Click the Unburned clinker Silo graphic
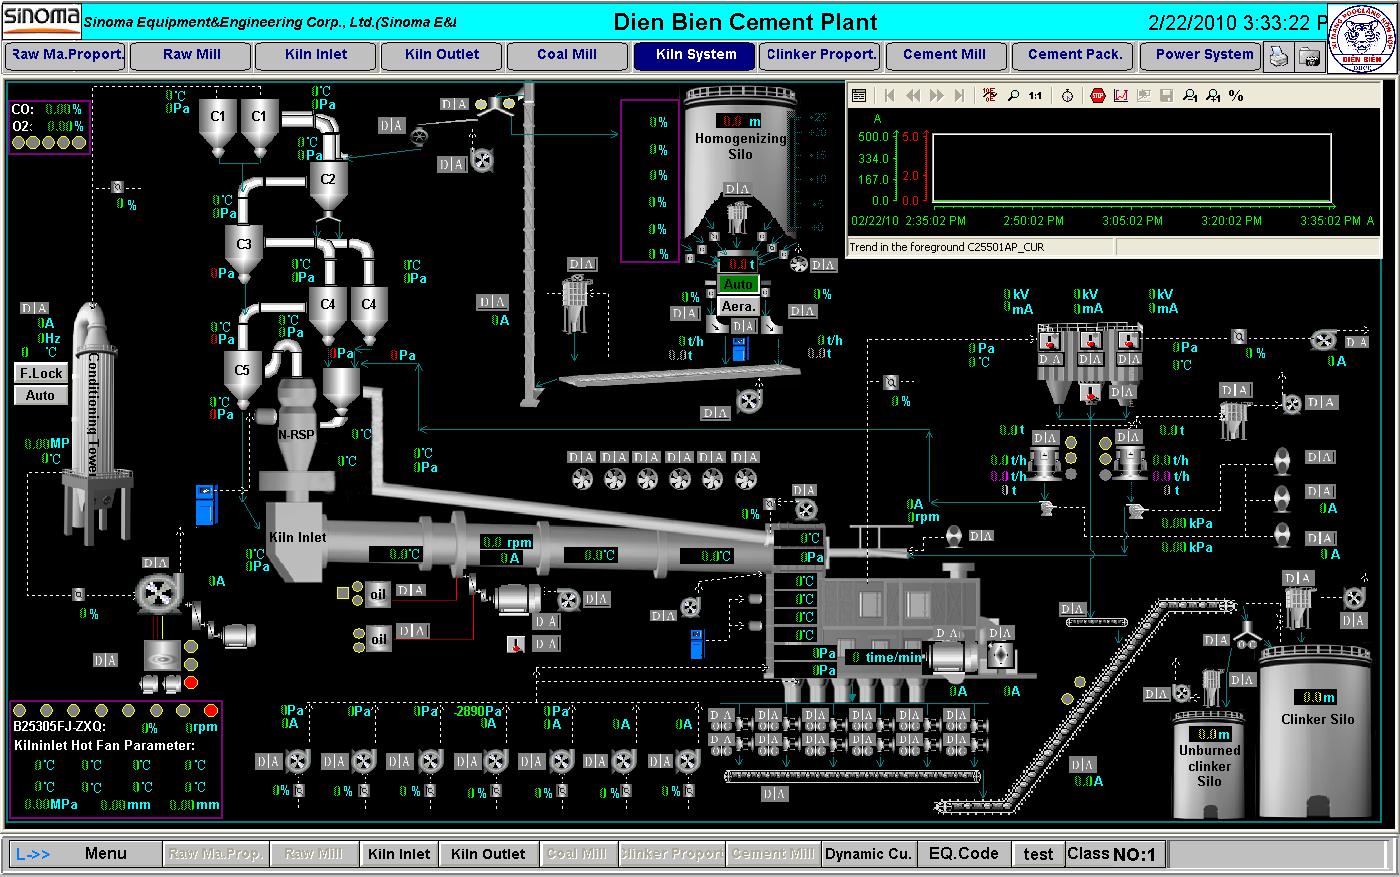 click(x=1209, y=762)
